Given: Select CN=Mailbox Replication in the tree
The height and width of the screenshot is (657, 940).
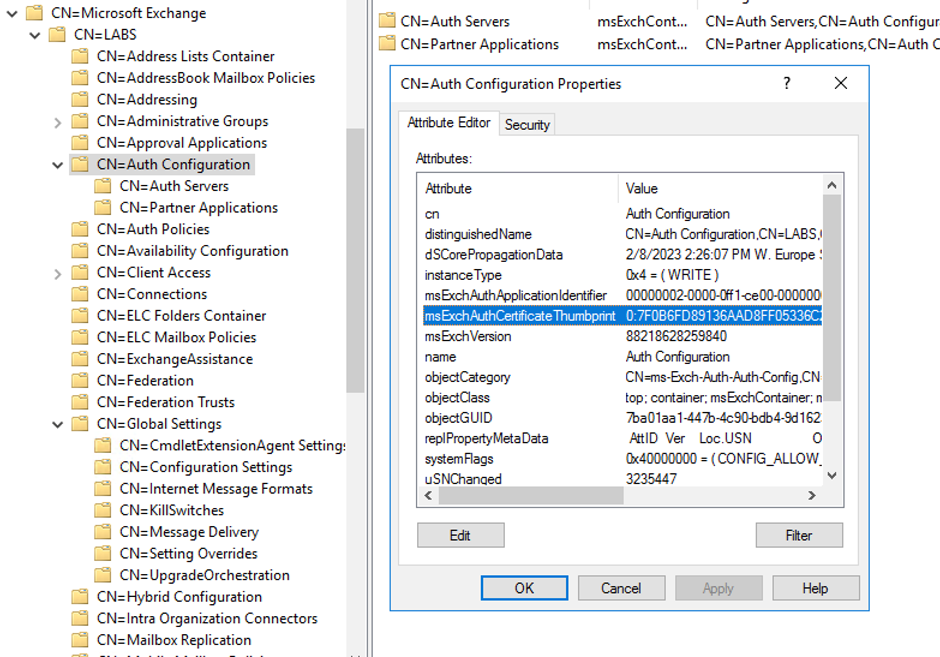Looking at the screenshot, I should coord(174,640).
